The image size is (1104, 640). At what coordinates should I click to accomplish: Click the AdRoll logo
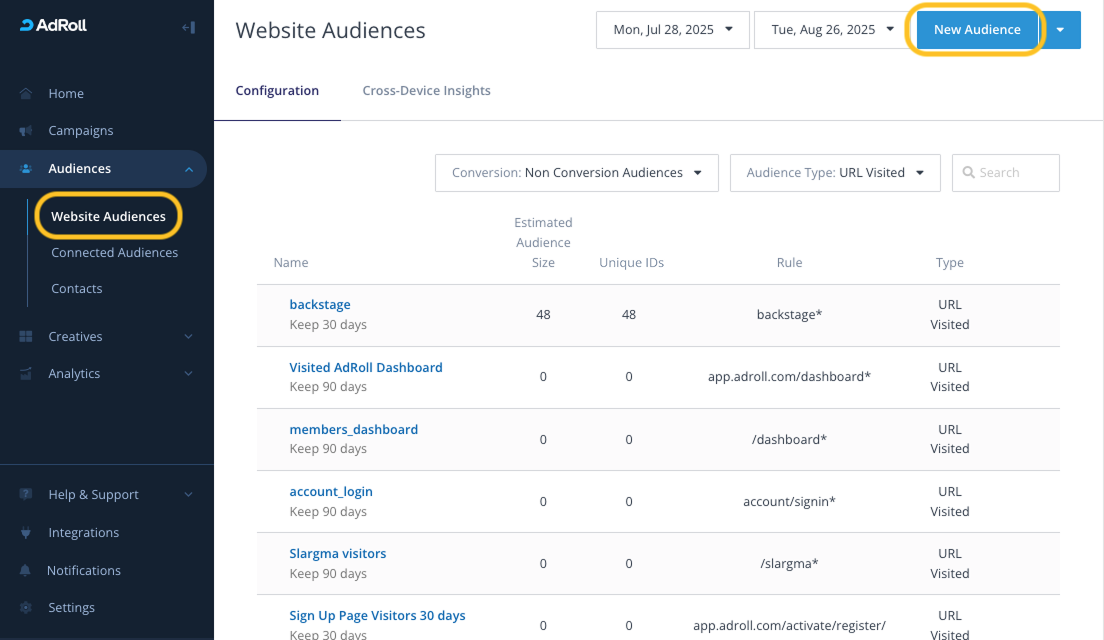coord(54,26)
